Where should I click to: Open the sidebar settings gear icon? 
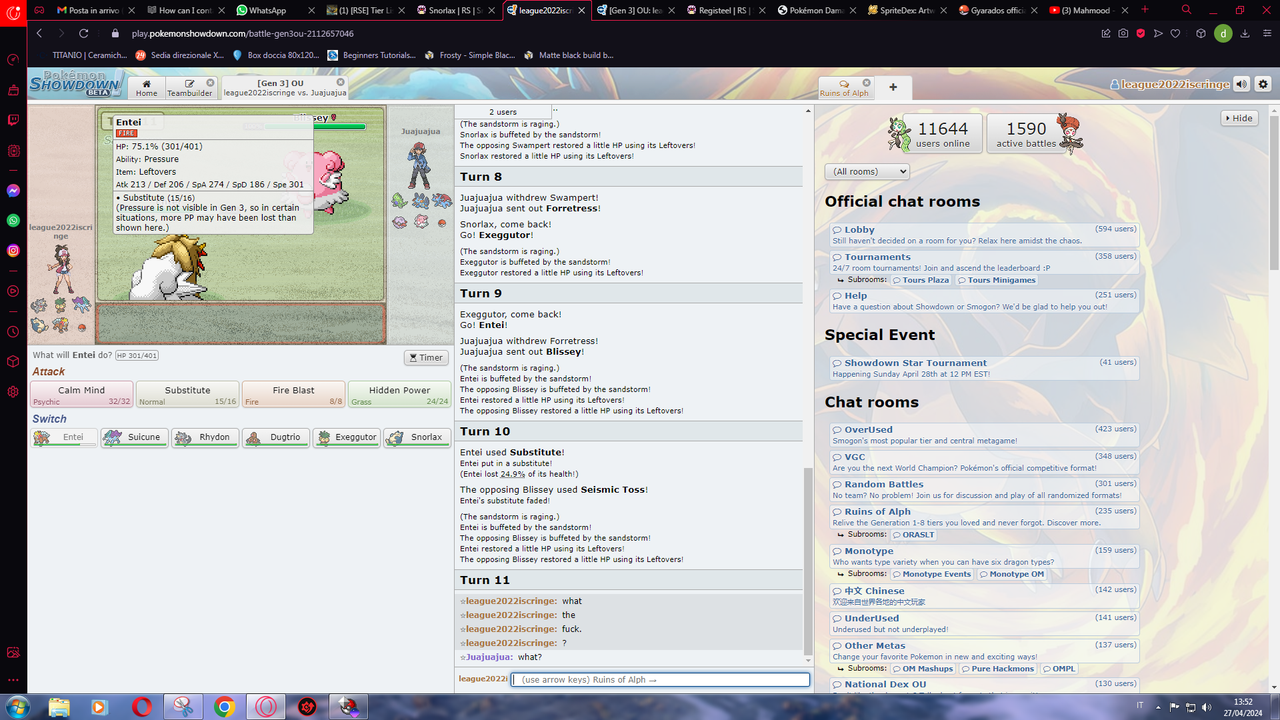[13, 391]
